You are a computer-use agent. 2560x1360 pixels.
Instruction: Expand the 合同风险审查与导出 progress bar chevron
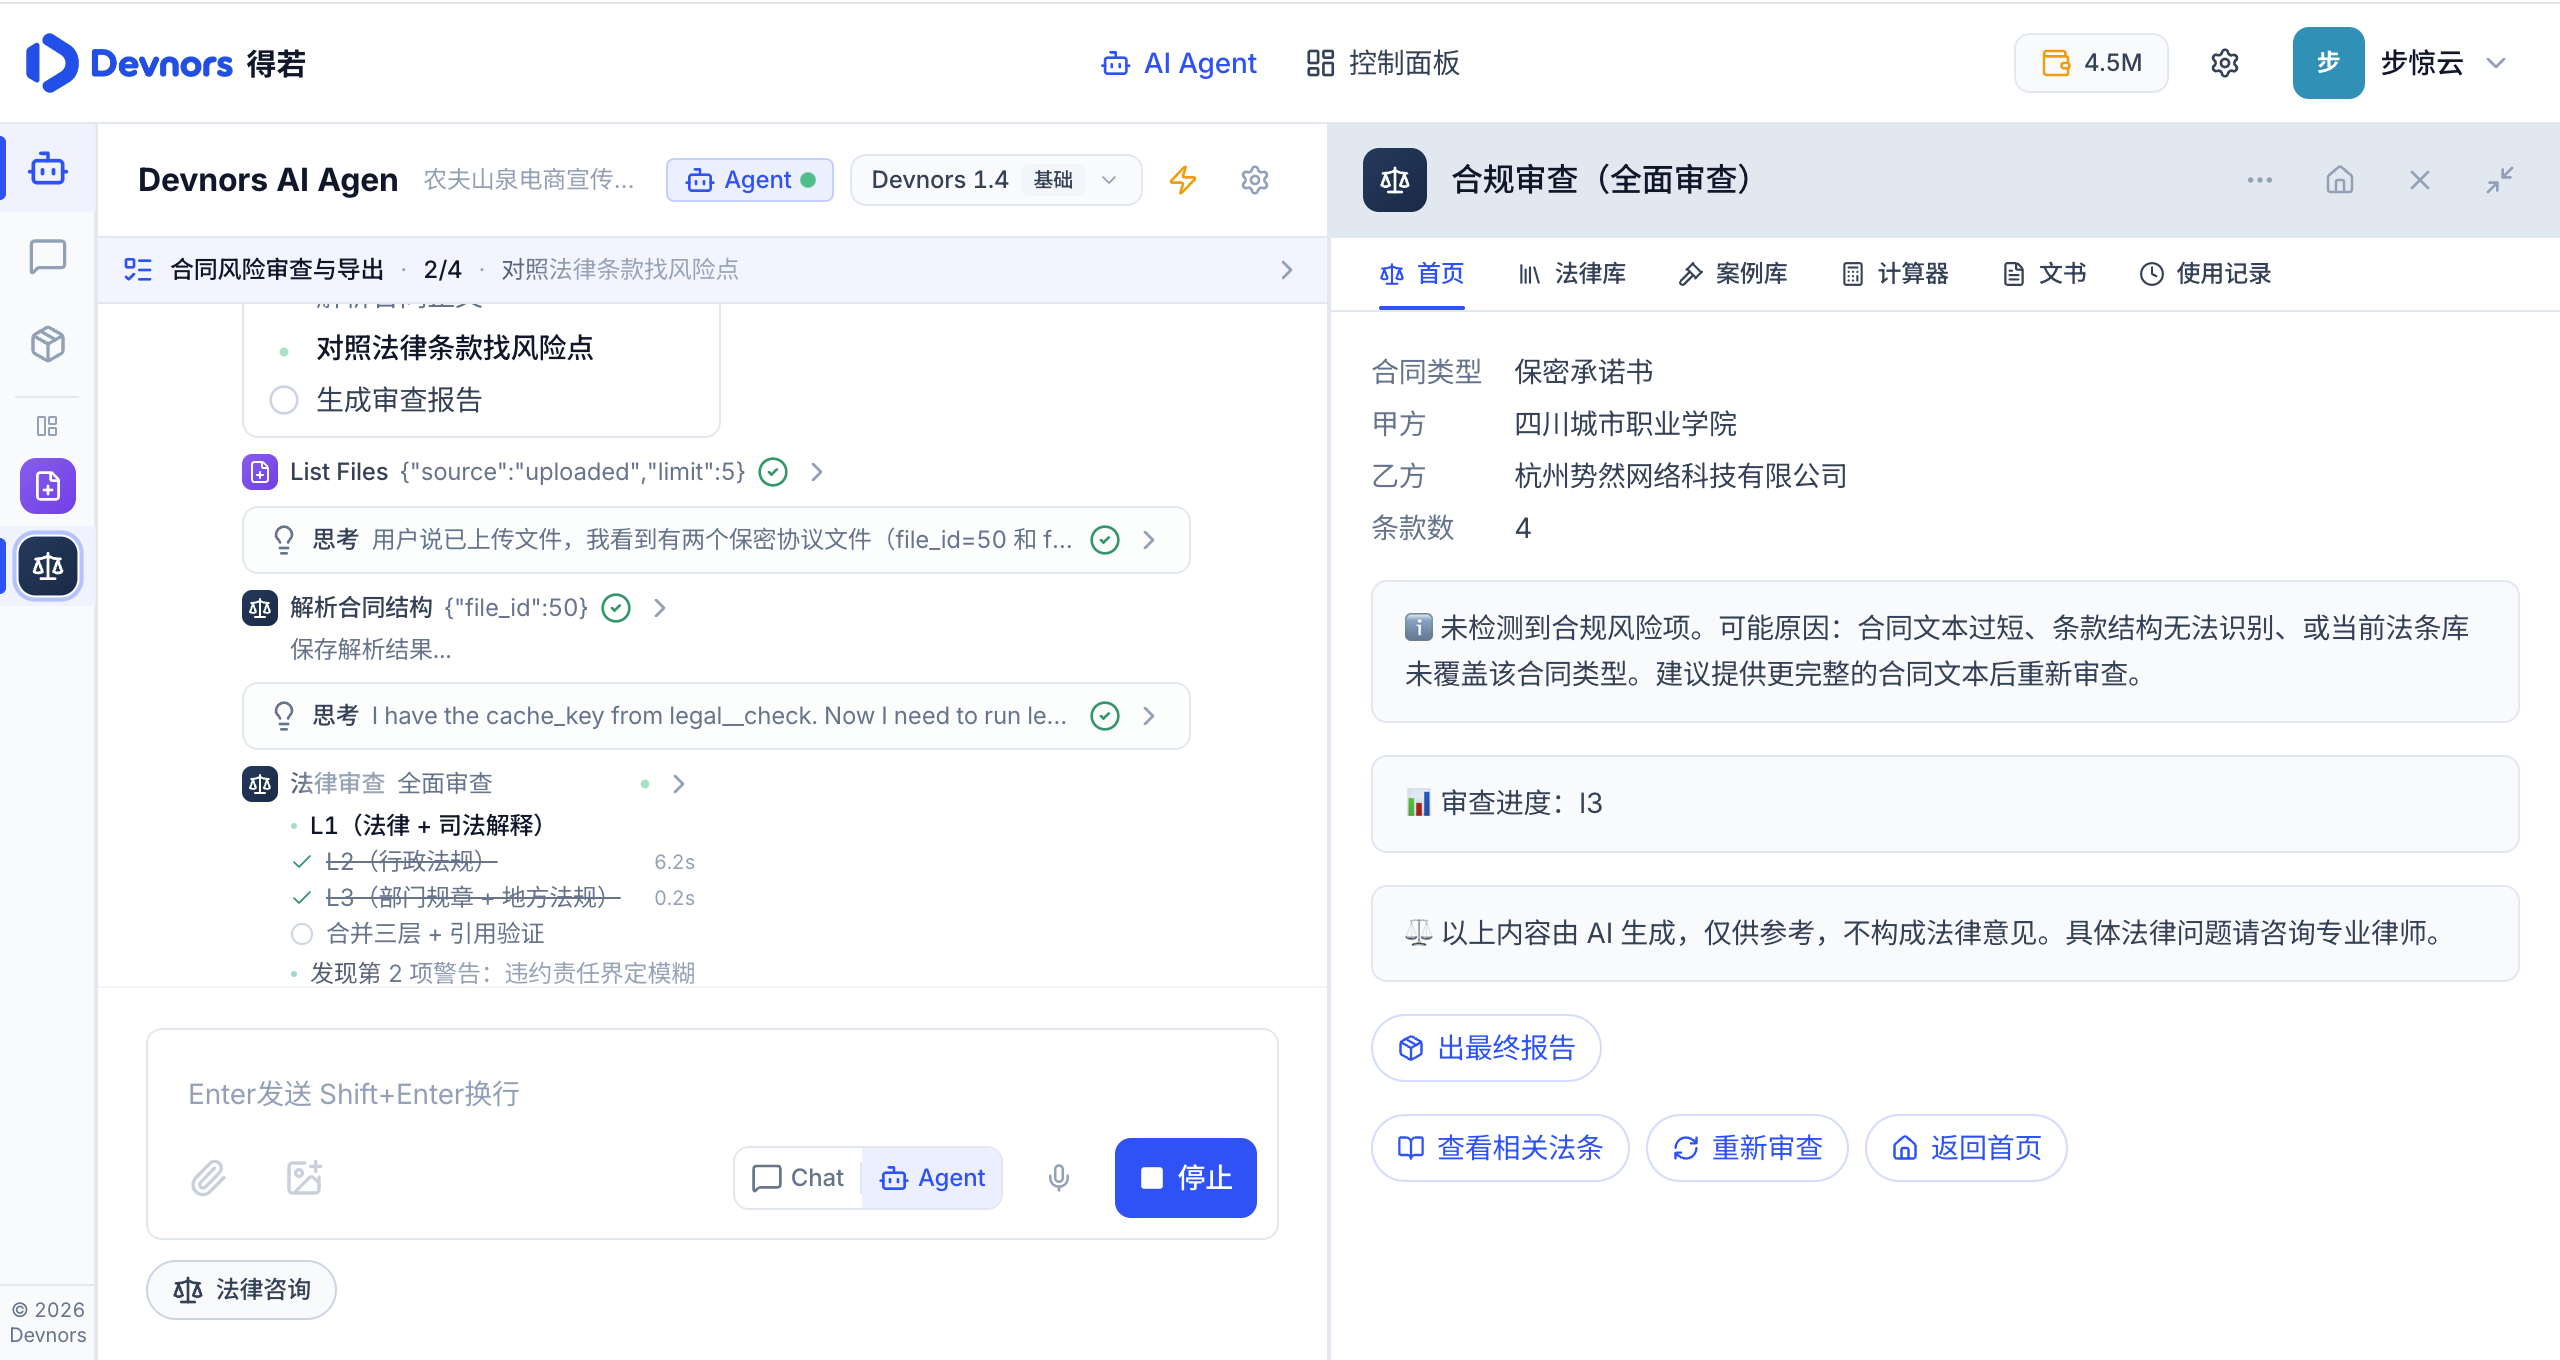tap(1286, 270)
